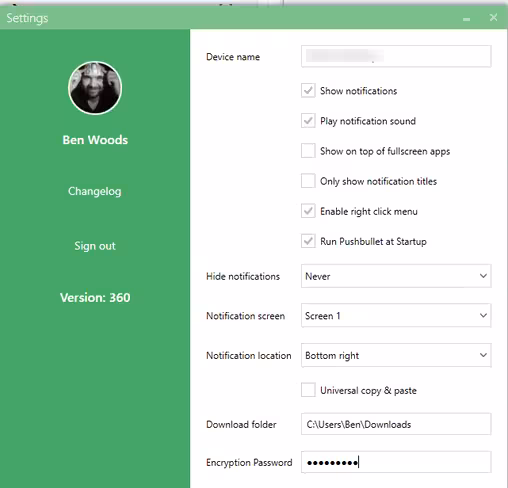Enable Show on top of fullscreen apps

pyautogui.click(x=308, y=151)
